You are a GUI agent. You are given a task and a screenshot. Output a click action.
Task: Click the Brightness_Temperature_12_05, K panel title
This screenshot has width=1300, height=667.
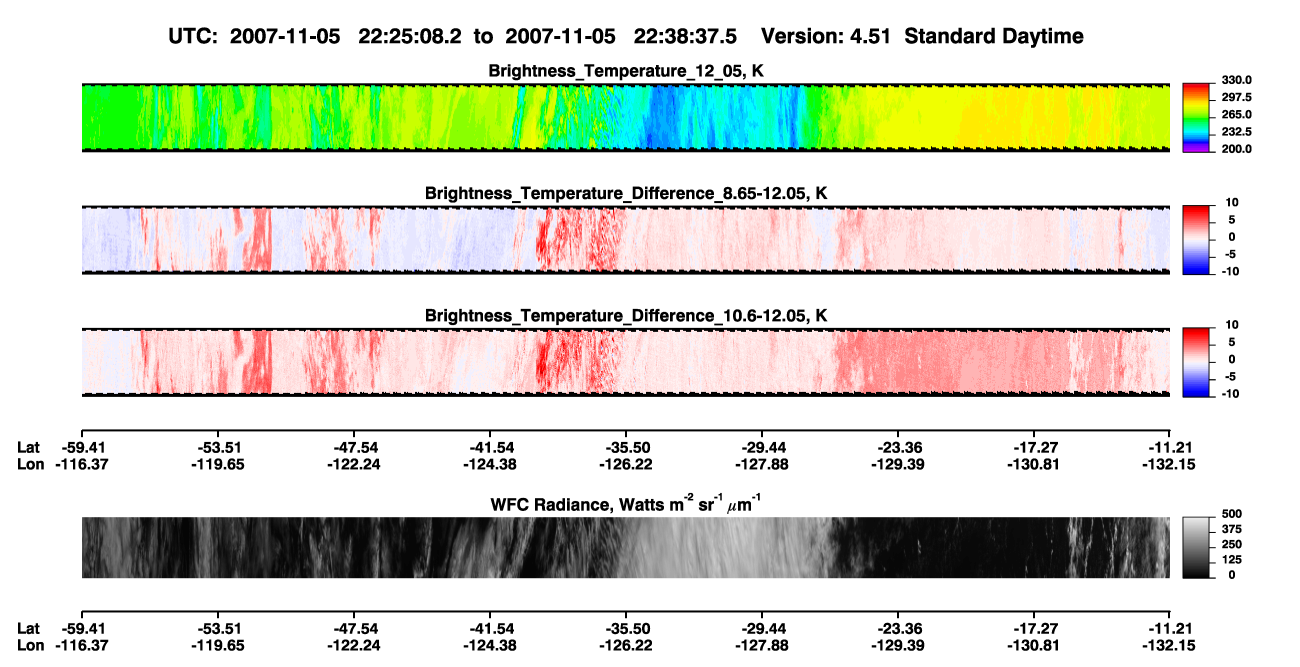click(x=626, y=71)
